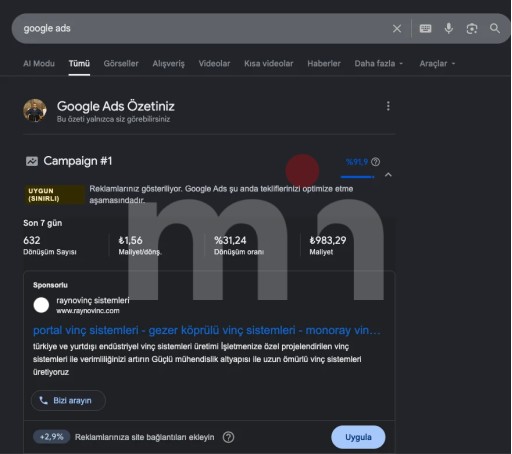This screenshot has height=454, width=512.
Task: Open image search via the camera lens icon
Action: 471,29
